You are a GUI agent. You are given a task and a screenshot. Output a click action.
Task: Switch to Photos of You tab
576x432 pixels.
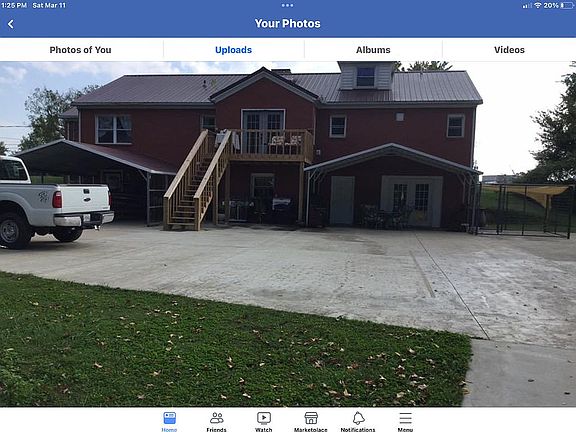click(80, 50)
